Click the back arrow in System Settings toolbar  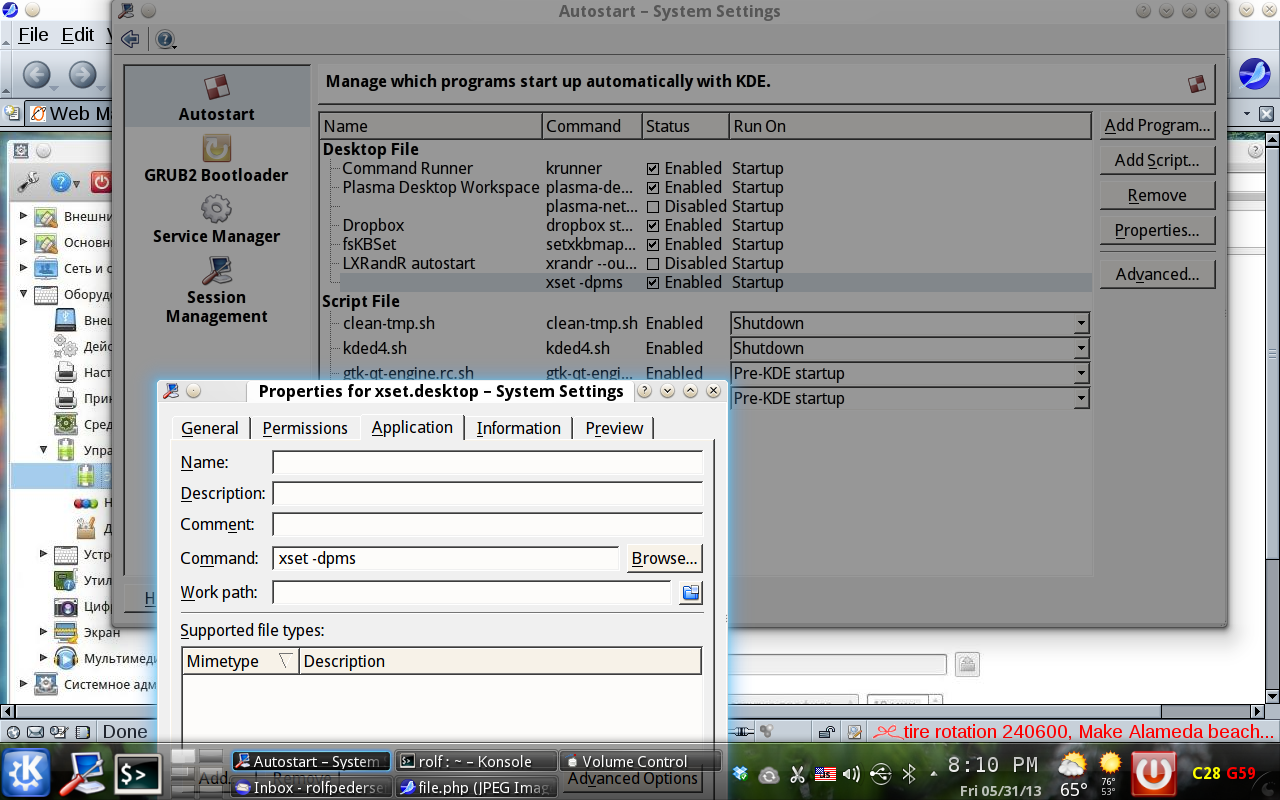coord(130,40)
